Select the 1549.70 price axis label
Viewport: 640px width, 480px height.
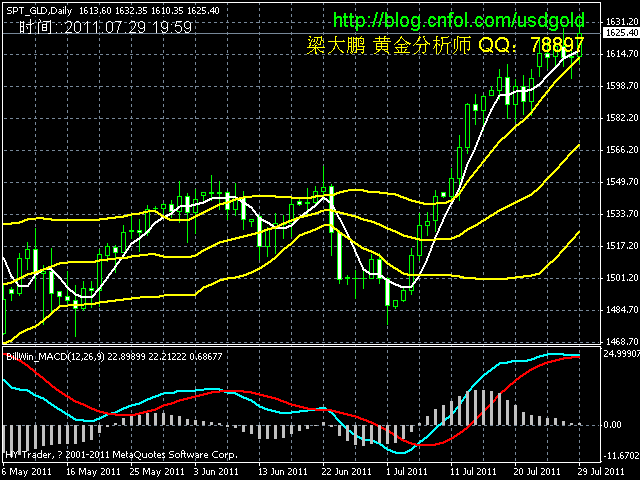point(621,182)
